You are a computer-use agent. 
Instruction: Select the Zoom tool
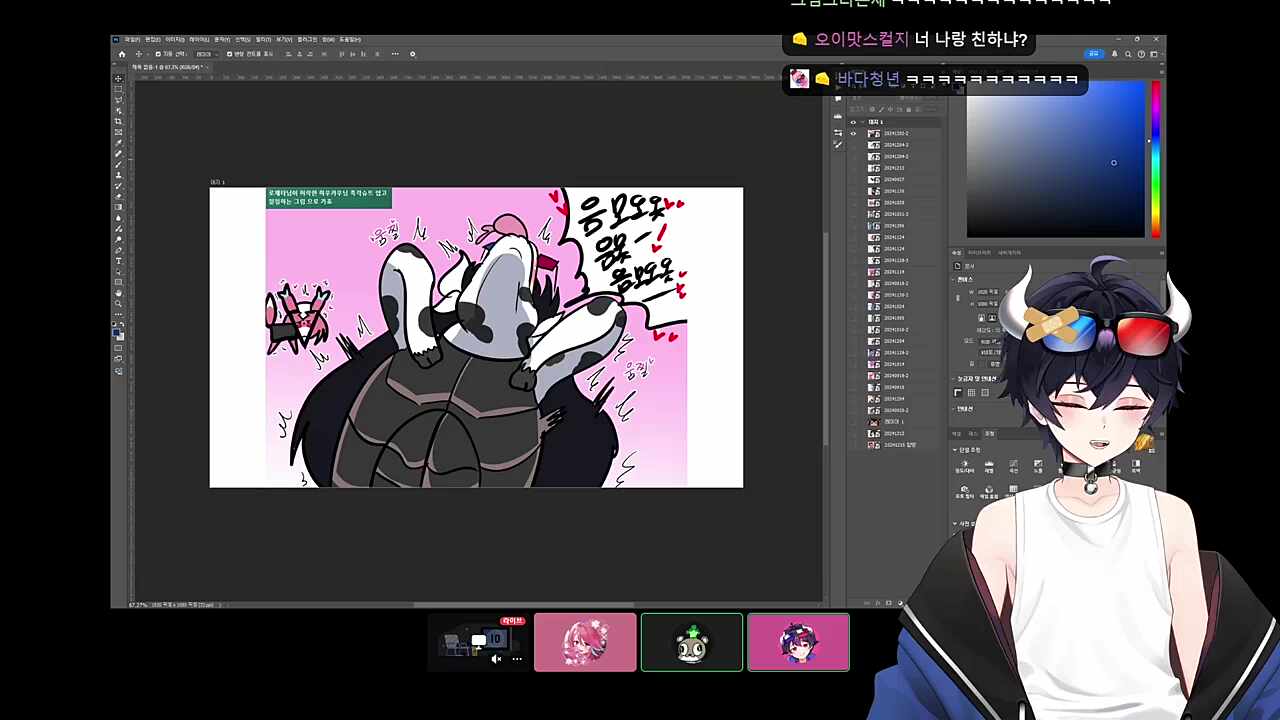(118, 304)
